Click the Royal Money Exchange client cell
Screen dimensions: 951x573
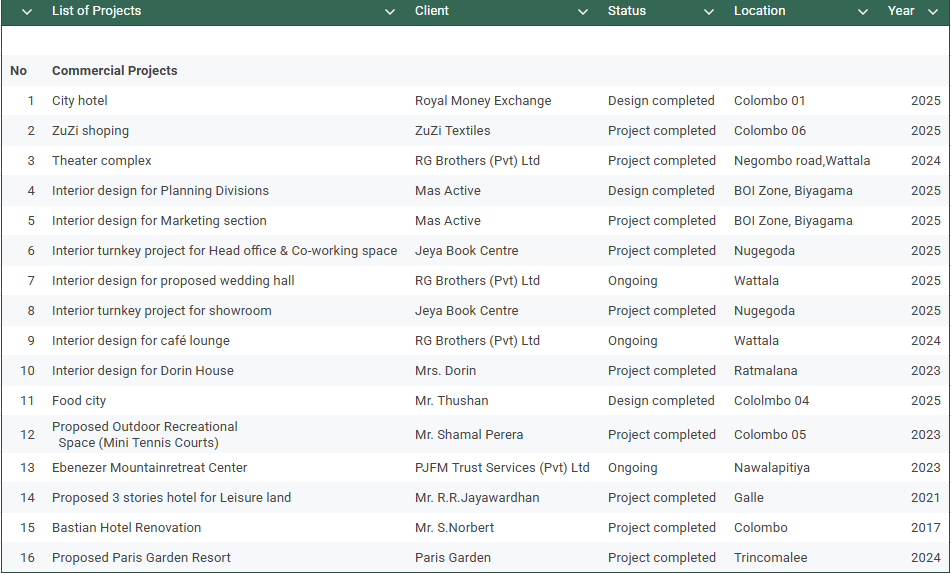483,101
